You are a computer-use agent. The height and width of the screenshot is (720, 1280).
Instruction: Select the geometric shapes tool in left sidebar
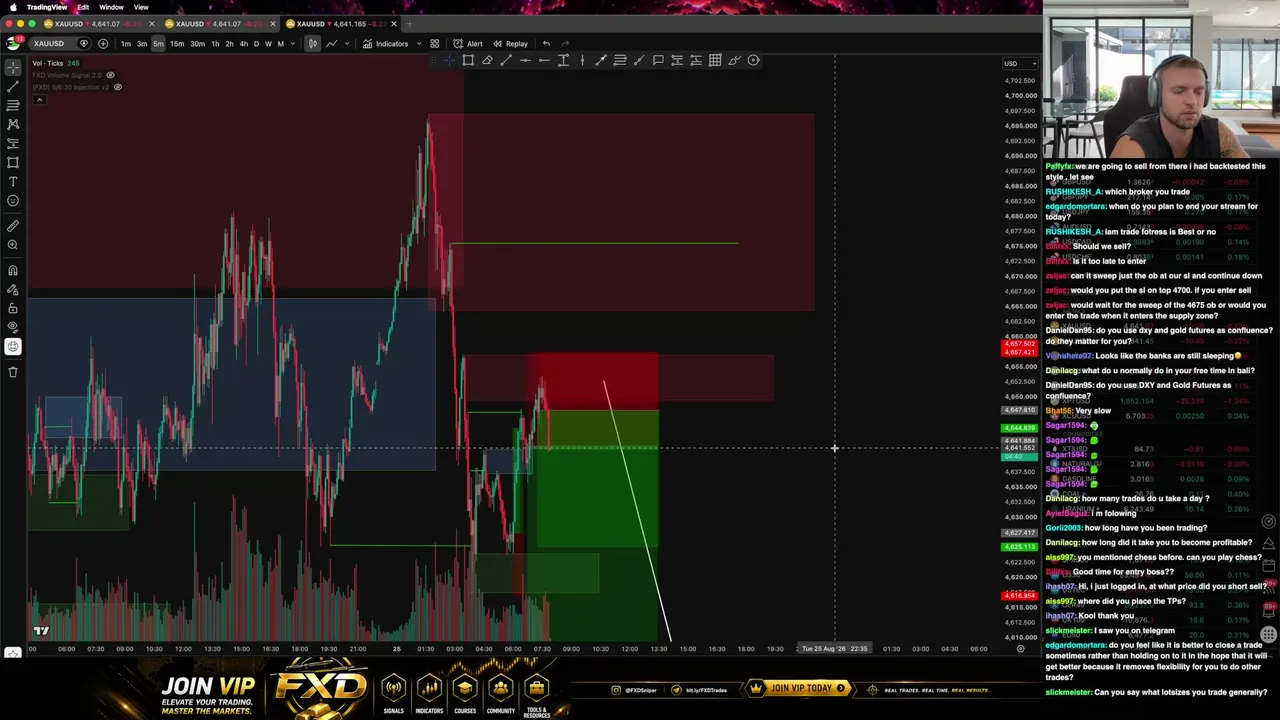coord(13,162)
